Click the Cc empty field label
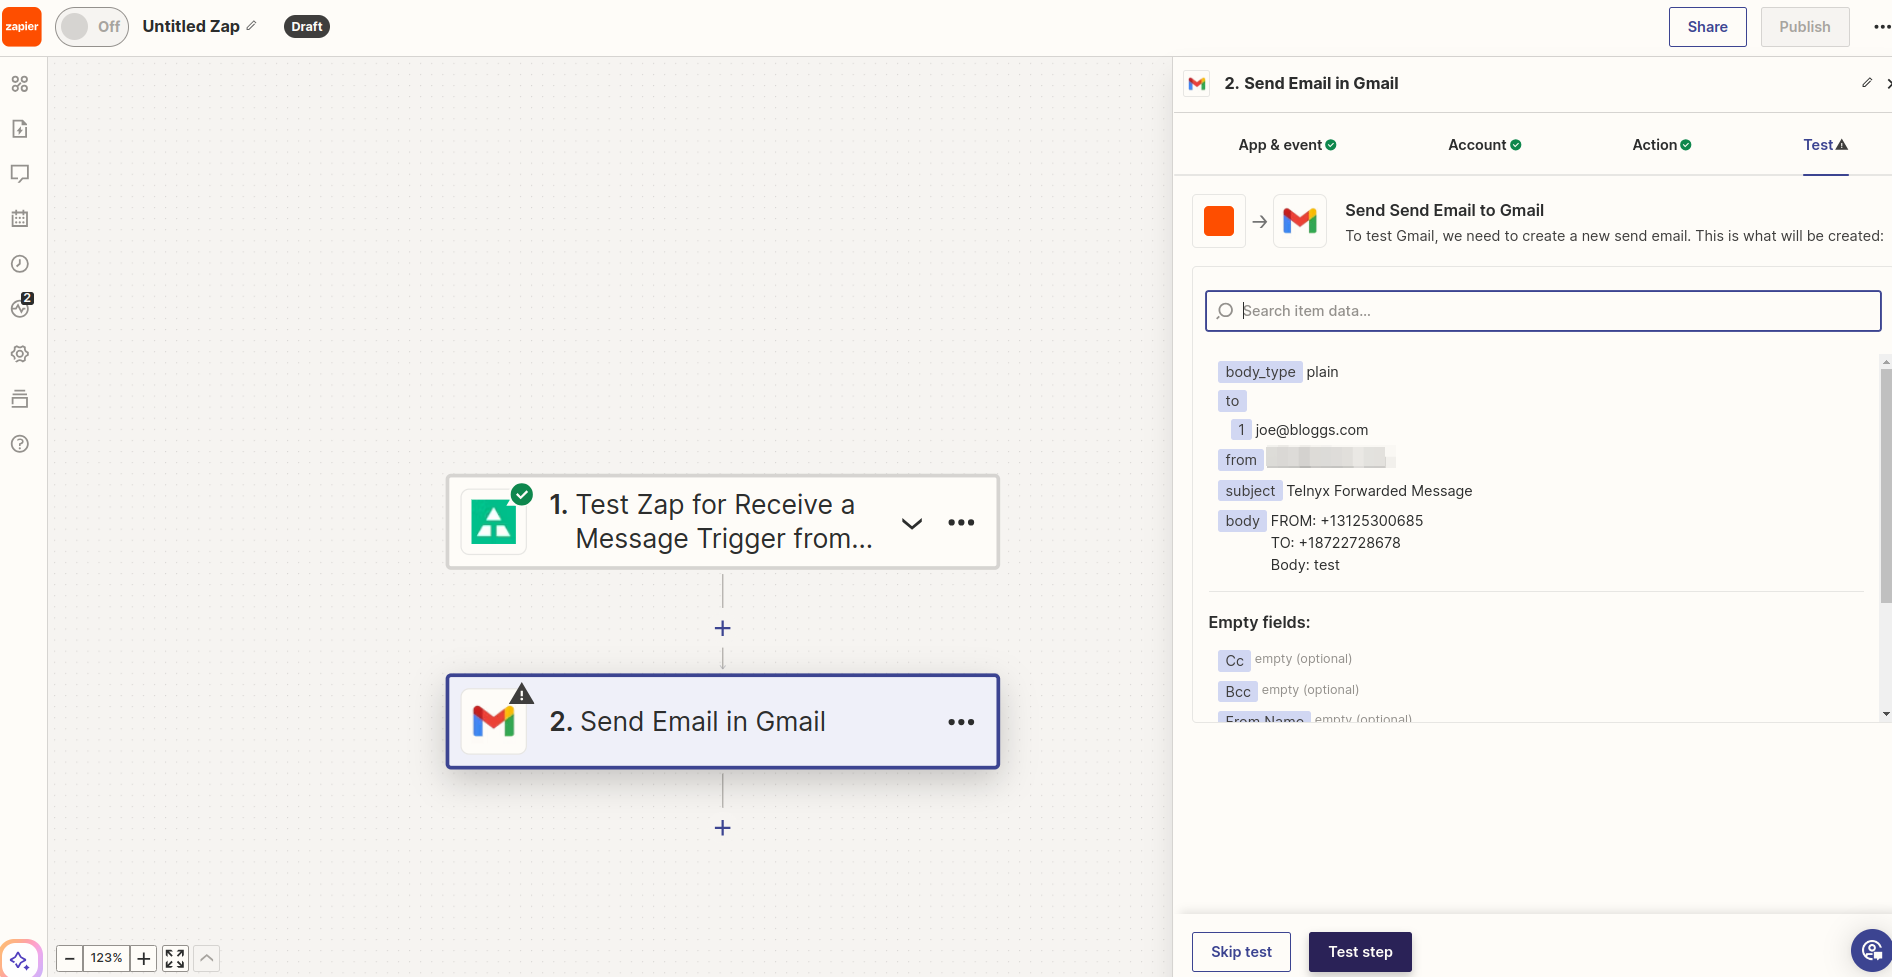 coord(1234,661)
